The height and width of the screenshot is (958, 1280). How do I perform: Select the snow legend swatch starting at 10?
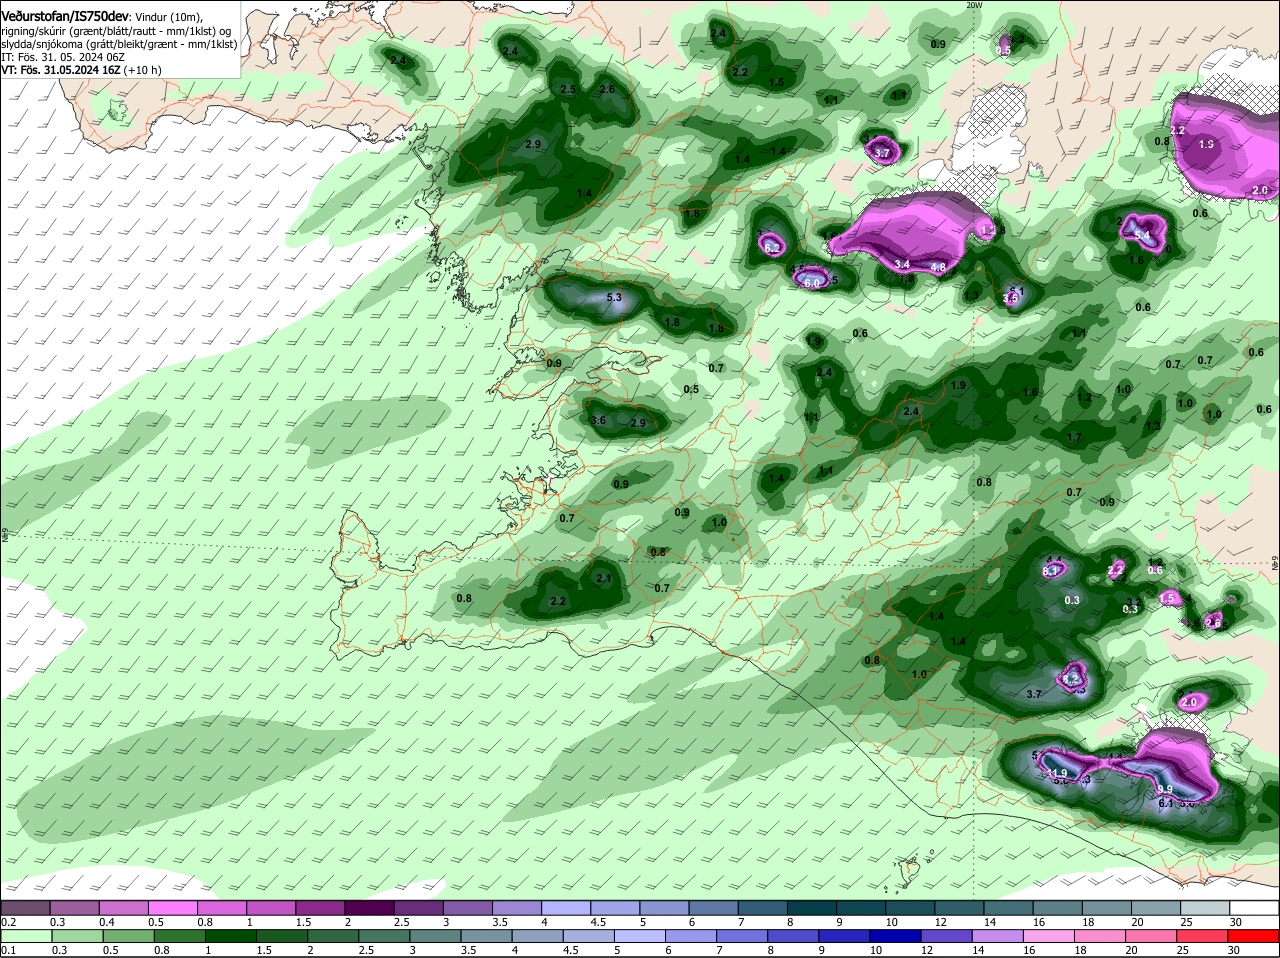(908, 908)
